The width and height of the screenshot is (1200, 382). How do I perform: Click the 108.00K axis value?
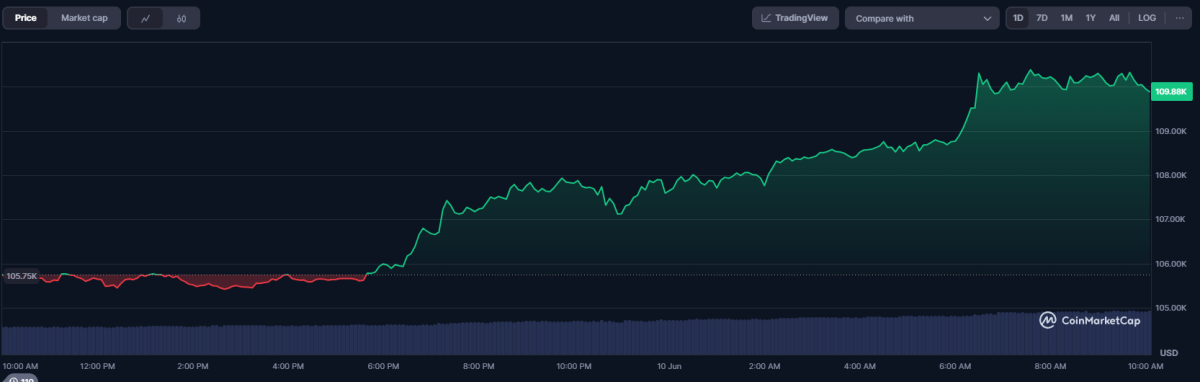pos(1171,175)
